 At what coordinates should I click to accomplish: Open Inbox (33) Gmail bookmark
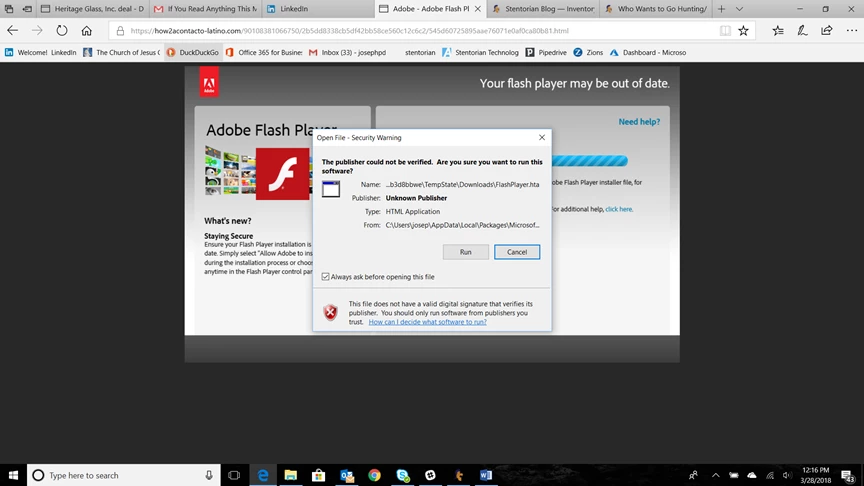pos(347,52)
